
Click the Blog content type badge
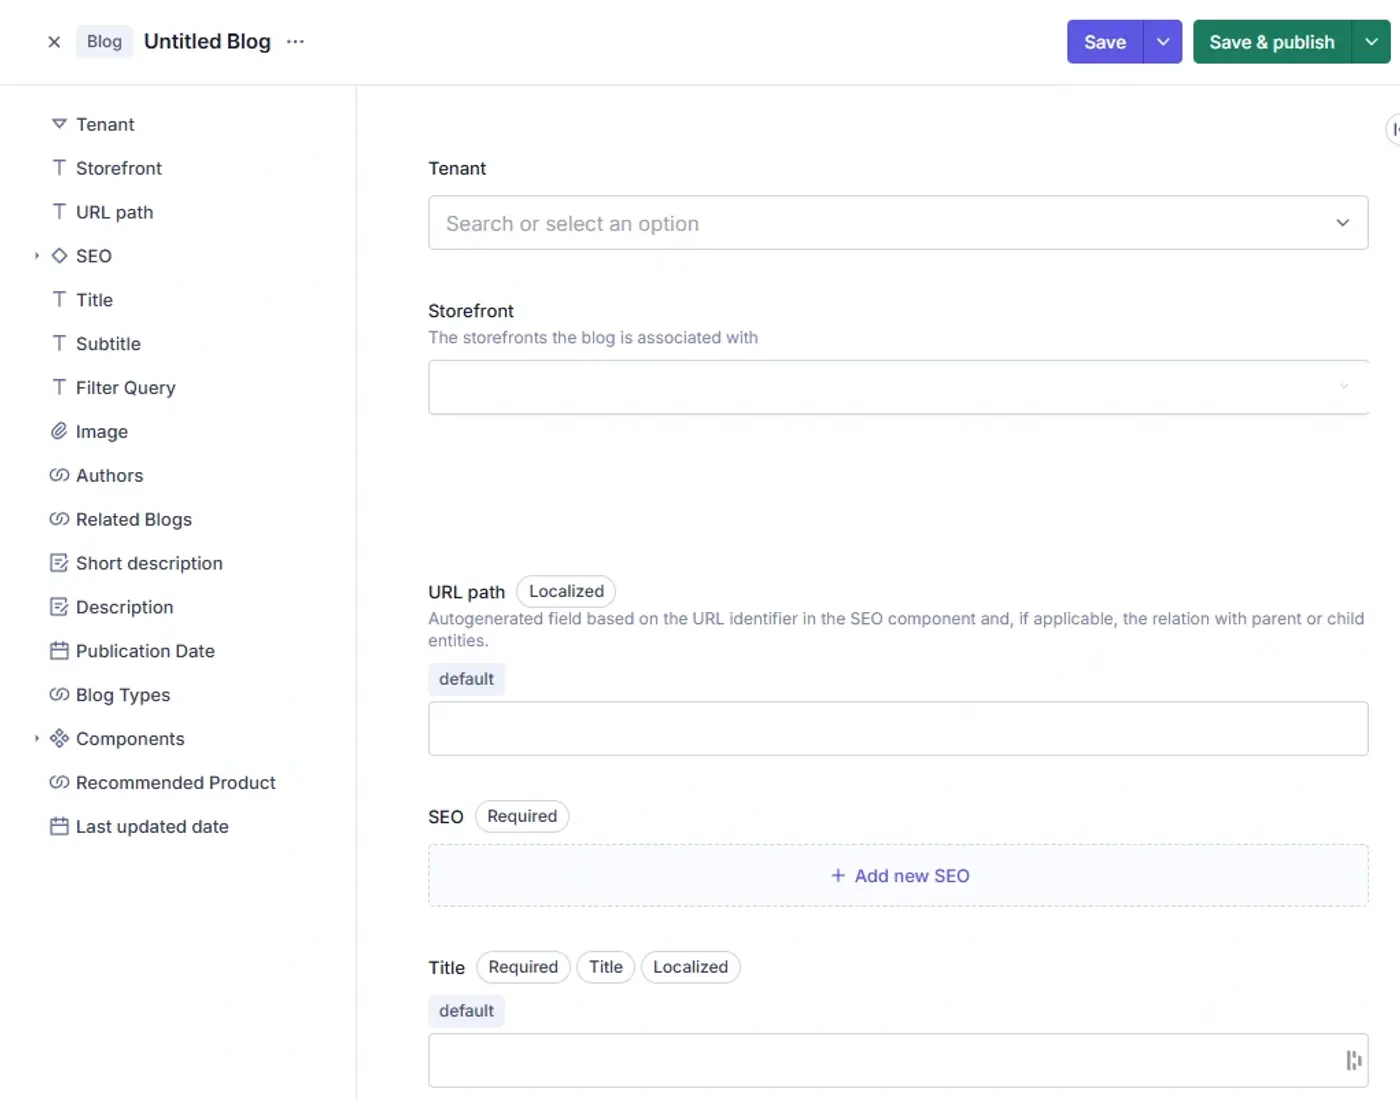click(x=104, y=42)
